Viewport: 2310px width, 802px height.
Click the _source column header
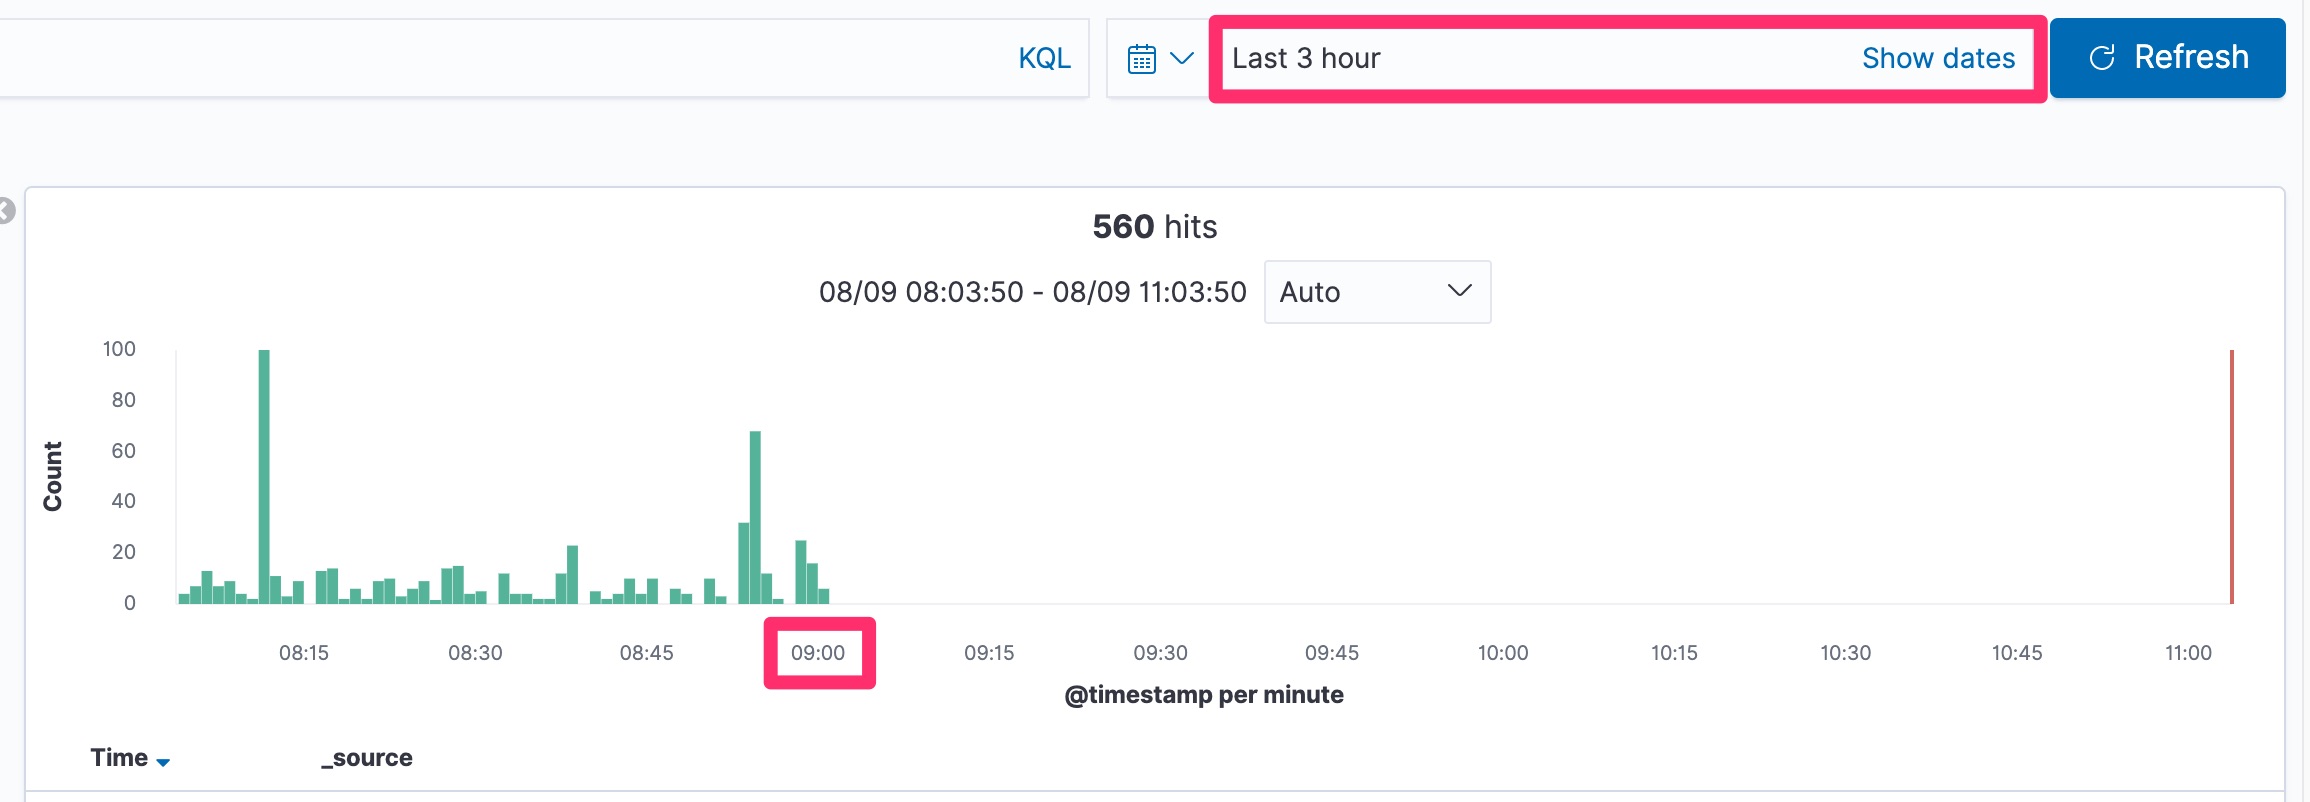(367, 757)
